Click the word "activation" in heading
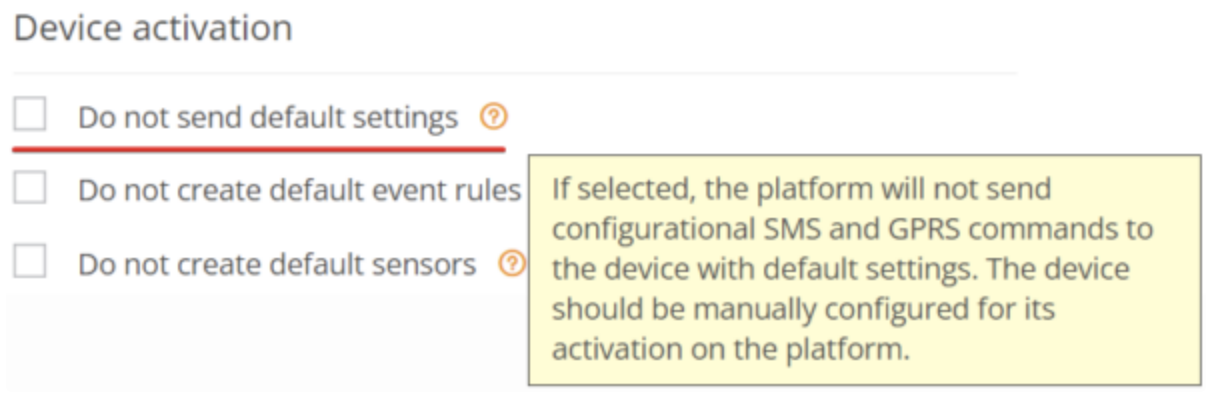 click(x=212, y=28)
